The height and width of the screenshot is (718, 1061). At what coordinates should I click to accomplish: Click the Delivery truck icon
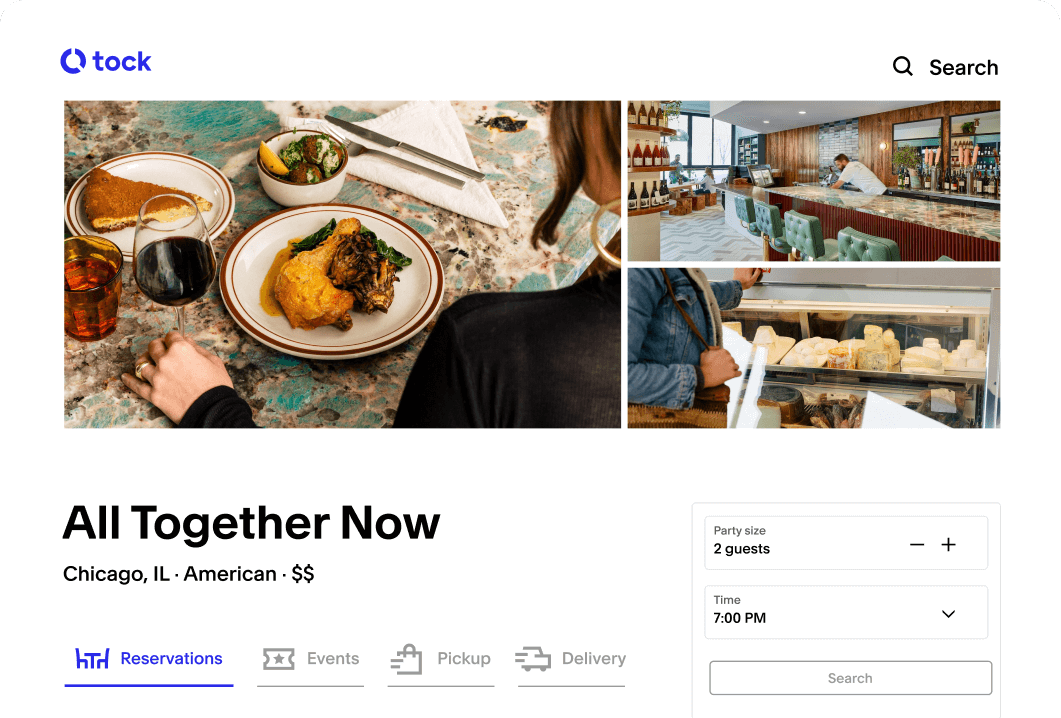coord(533,658)
